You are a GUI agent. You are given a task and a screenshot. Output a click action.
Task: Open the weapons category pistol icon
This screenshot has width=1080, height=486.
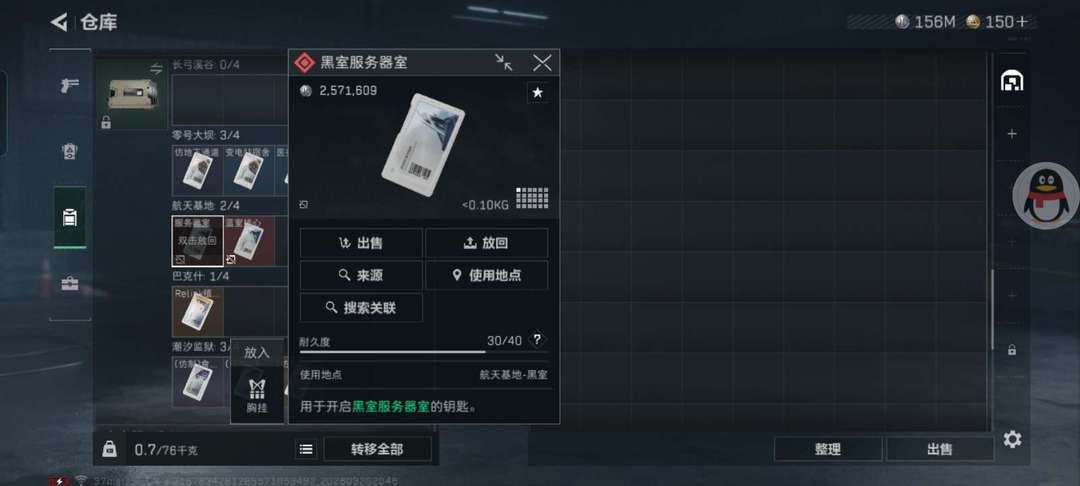coord(70,85)
